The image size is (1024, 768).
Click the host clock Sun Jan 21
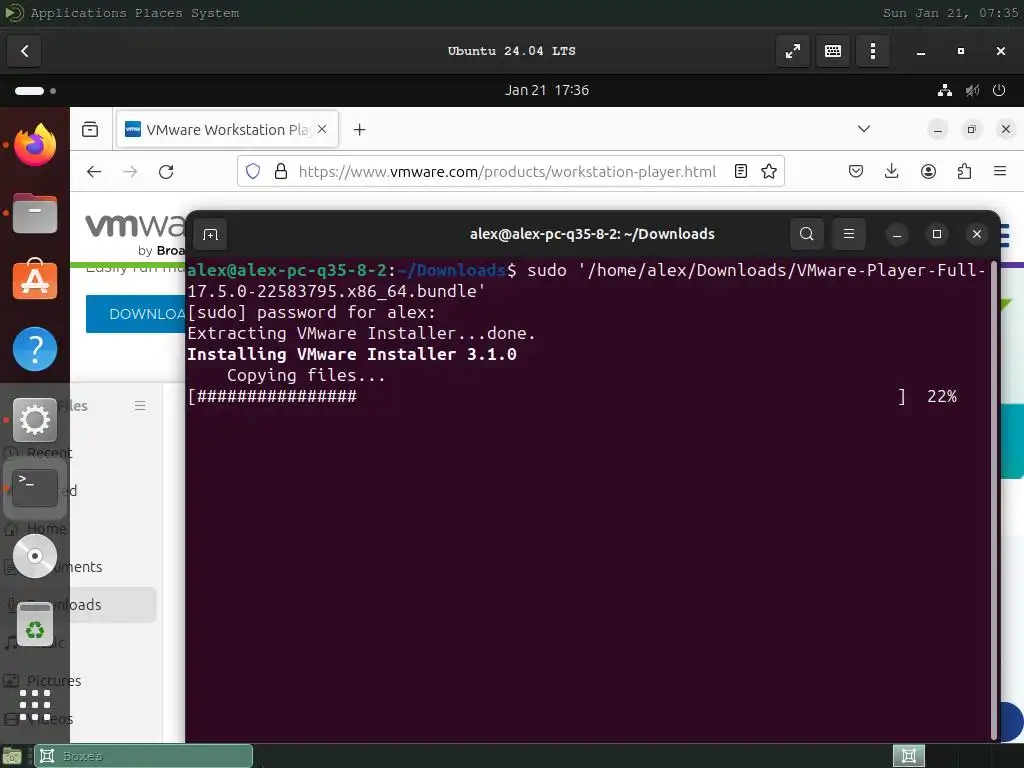coord(950,13)
